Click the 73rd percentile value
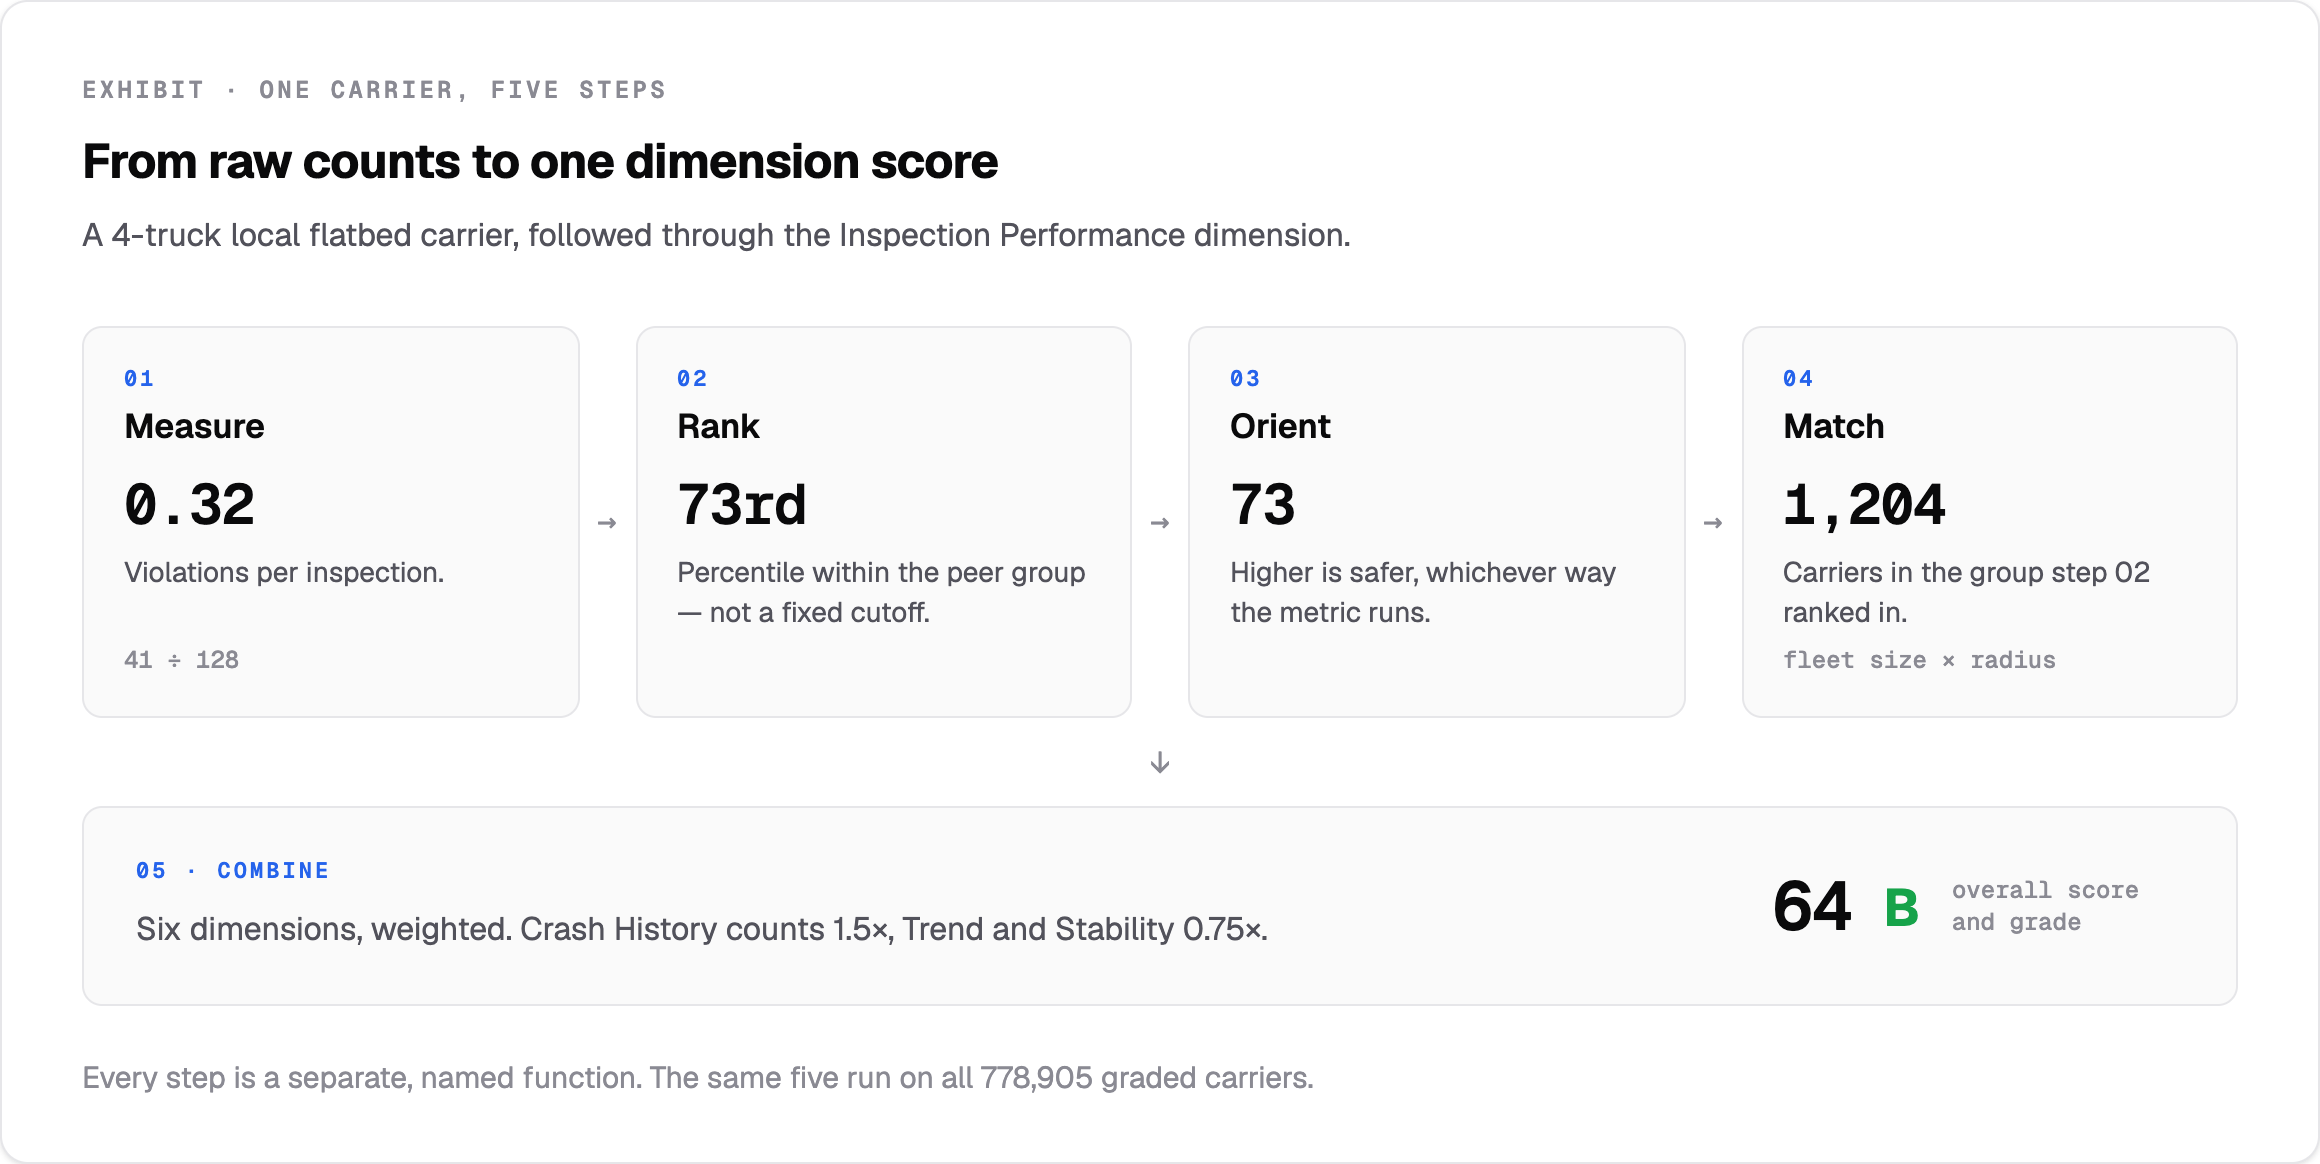 pos(741,504)
